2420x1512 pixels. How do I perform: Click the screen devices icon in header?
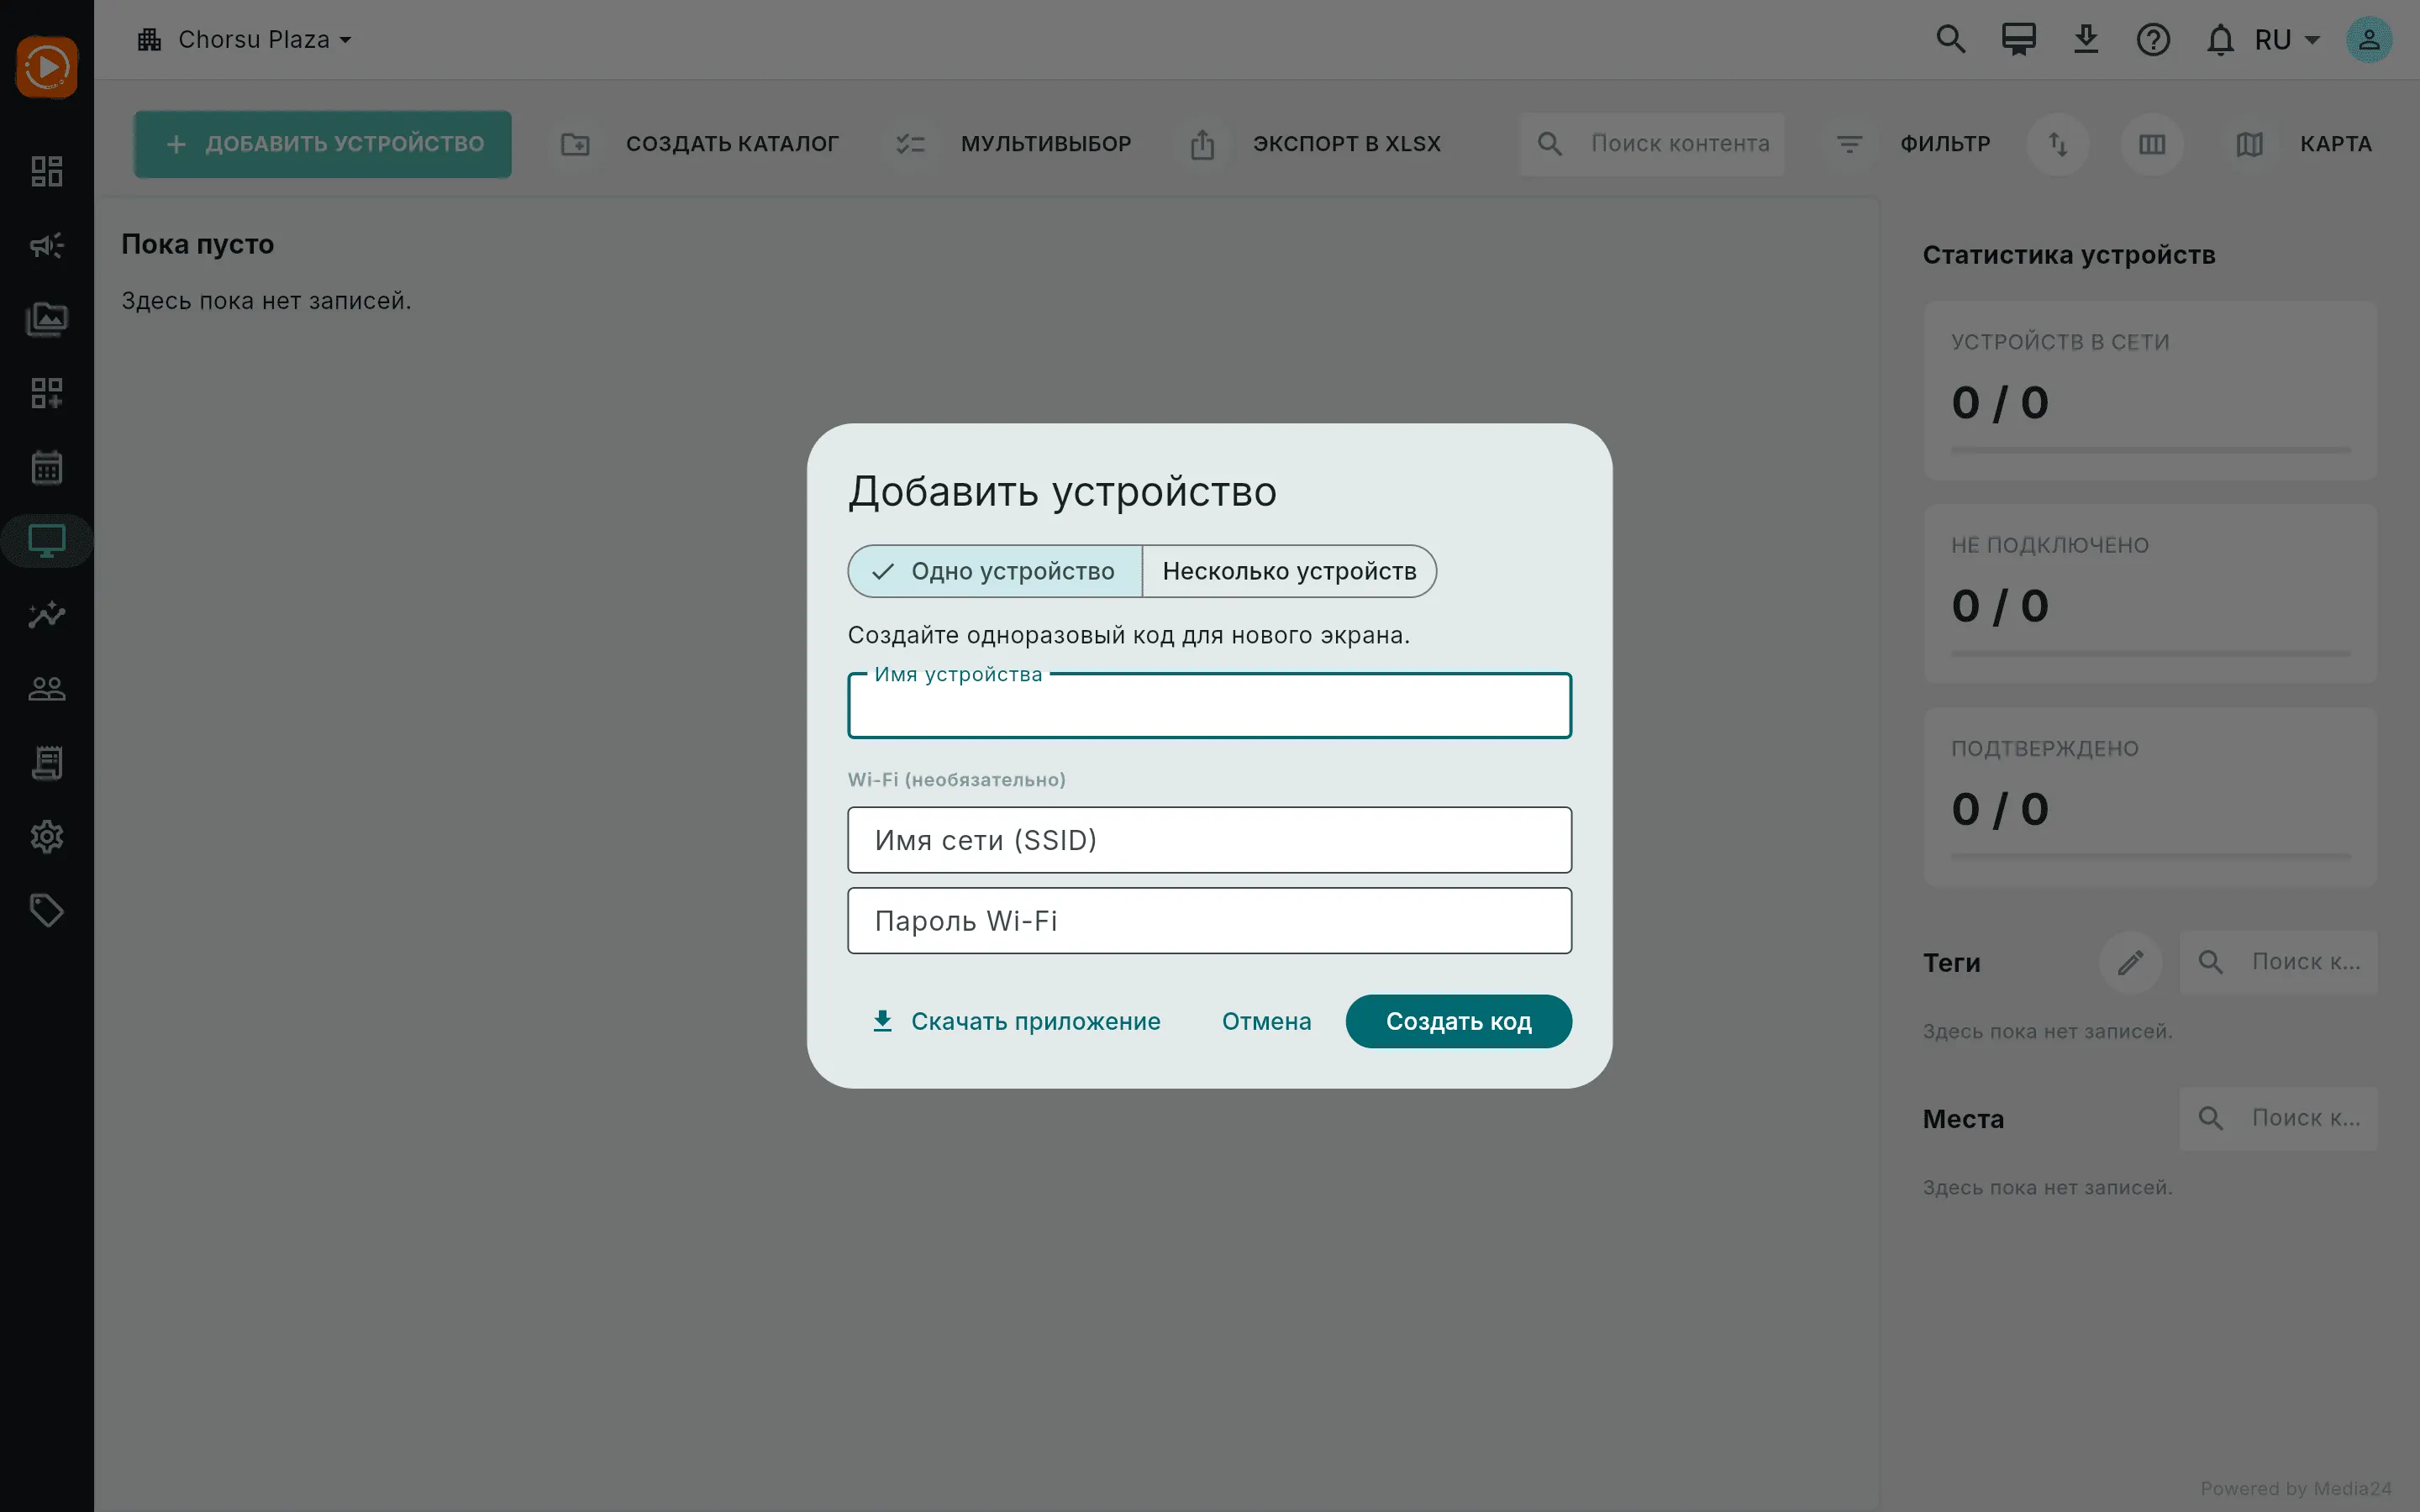click(2018, 40)
